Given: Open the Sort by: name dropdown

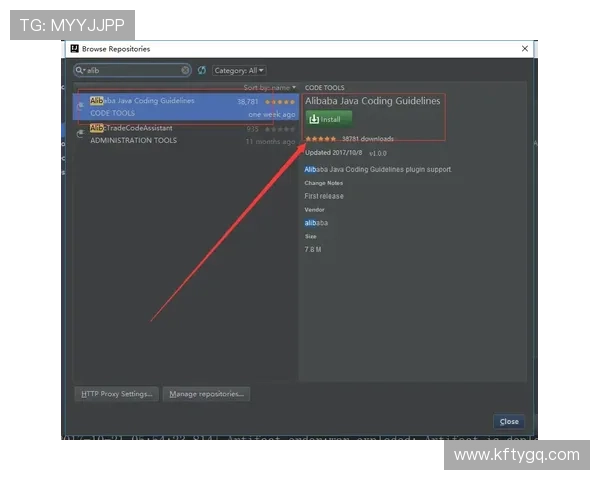Looking at the screenshot, I should pyautogui.click(x=270, y=88).
